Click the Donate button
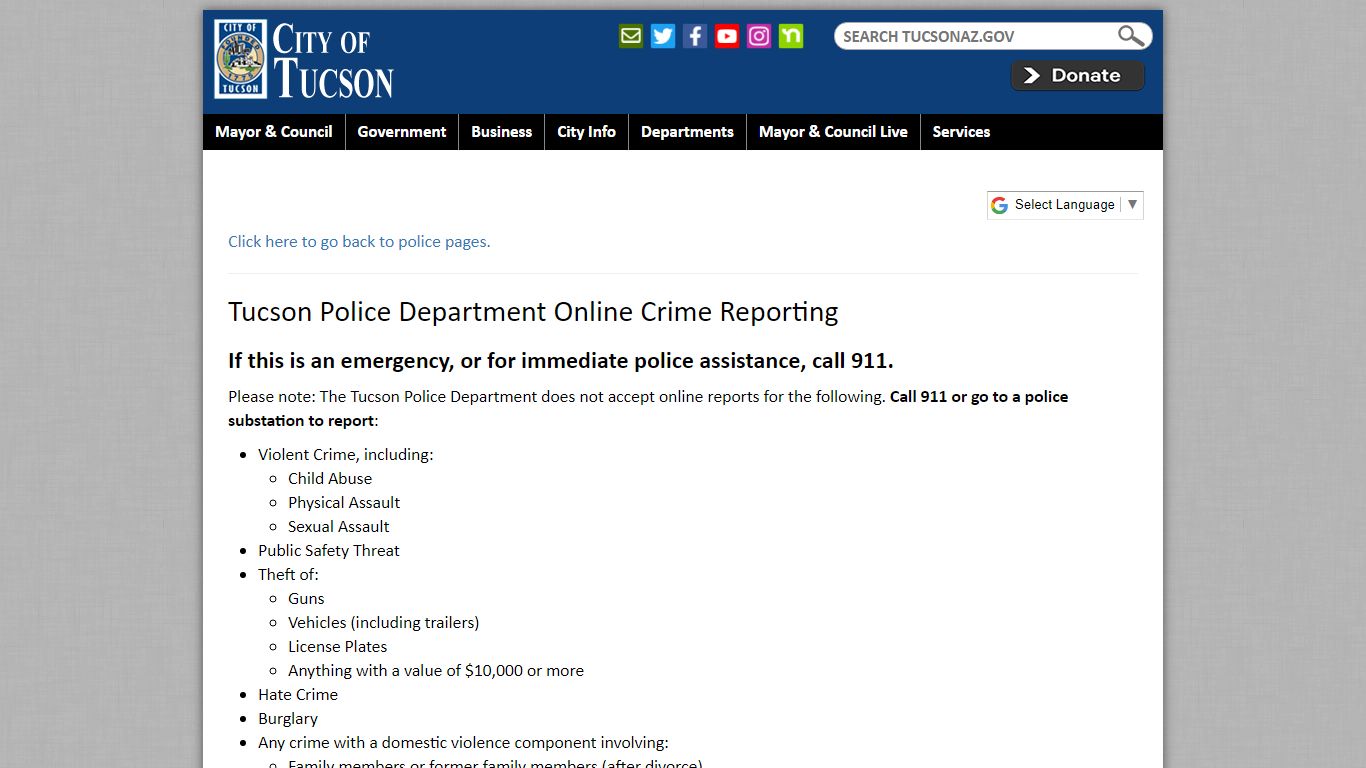Image resolution: width=1366 pixels, height=768 pixels. [x=1077, y=76]
